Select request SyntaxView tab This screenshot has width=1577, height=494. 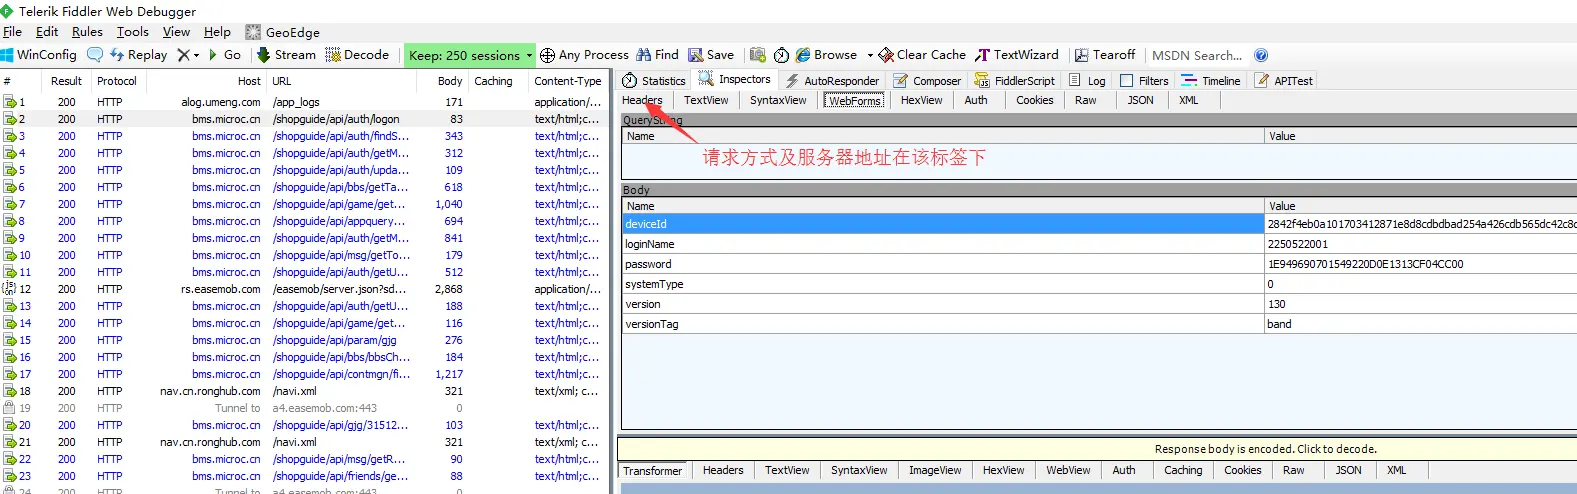click(x=778, y=100)
